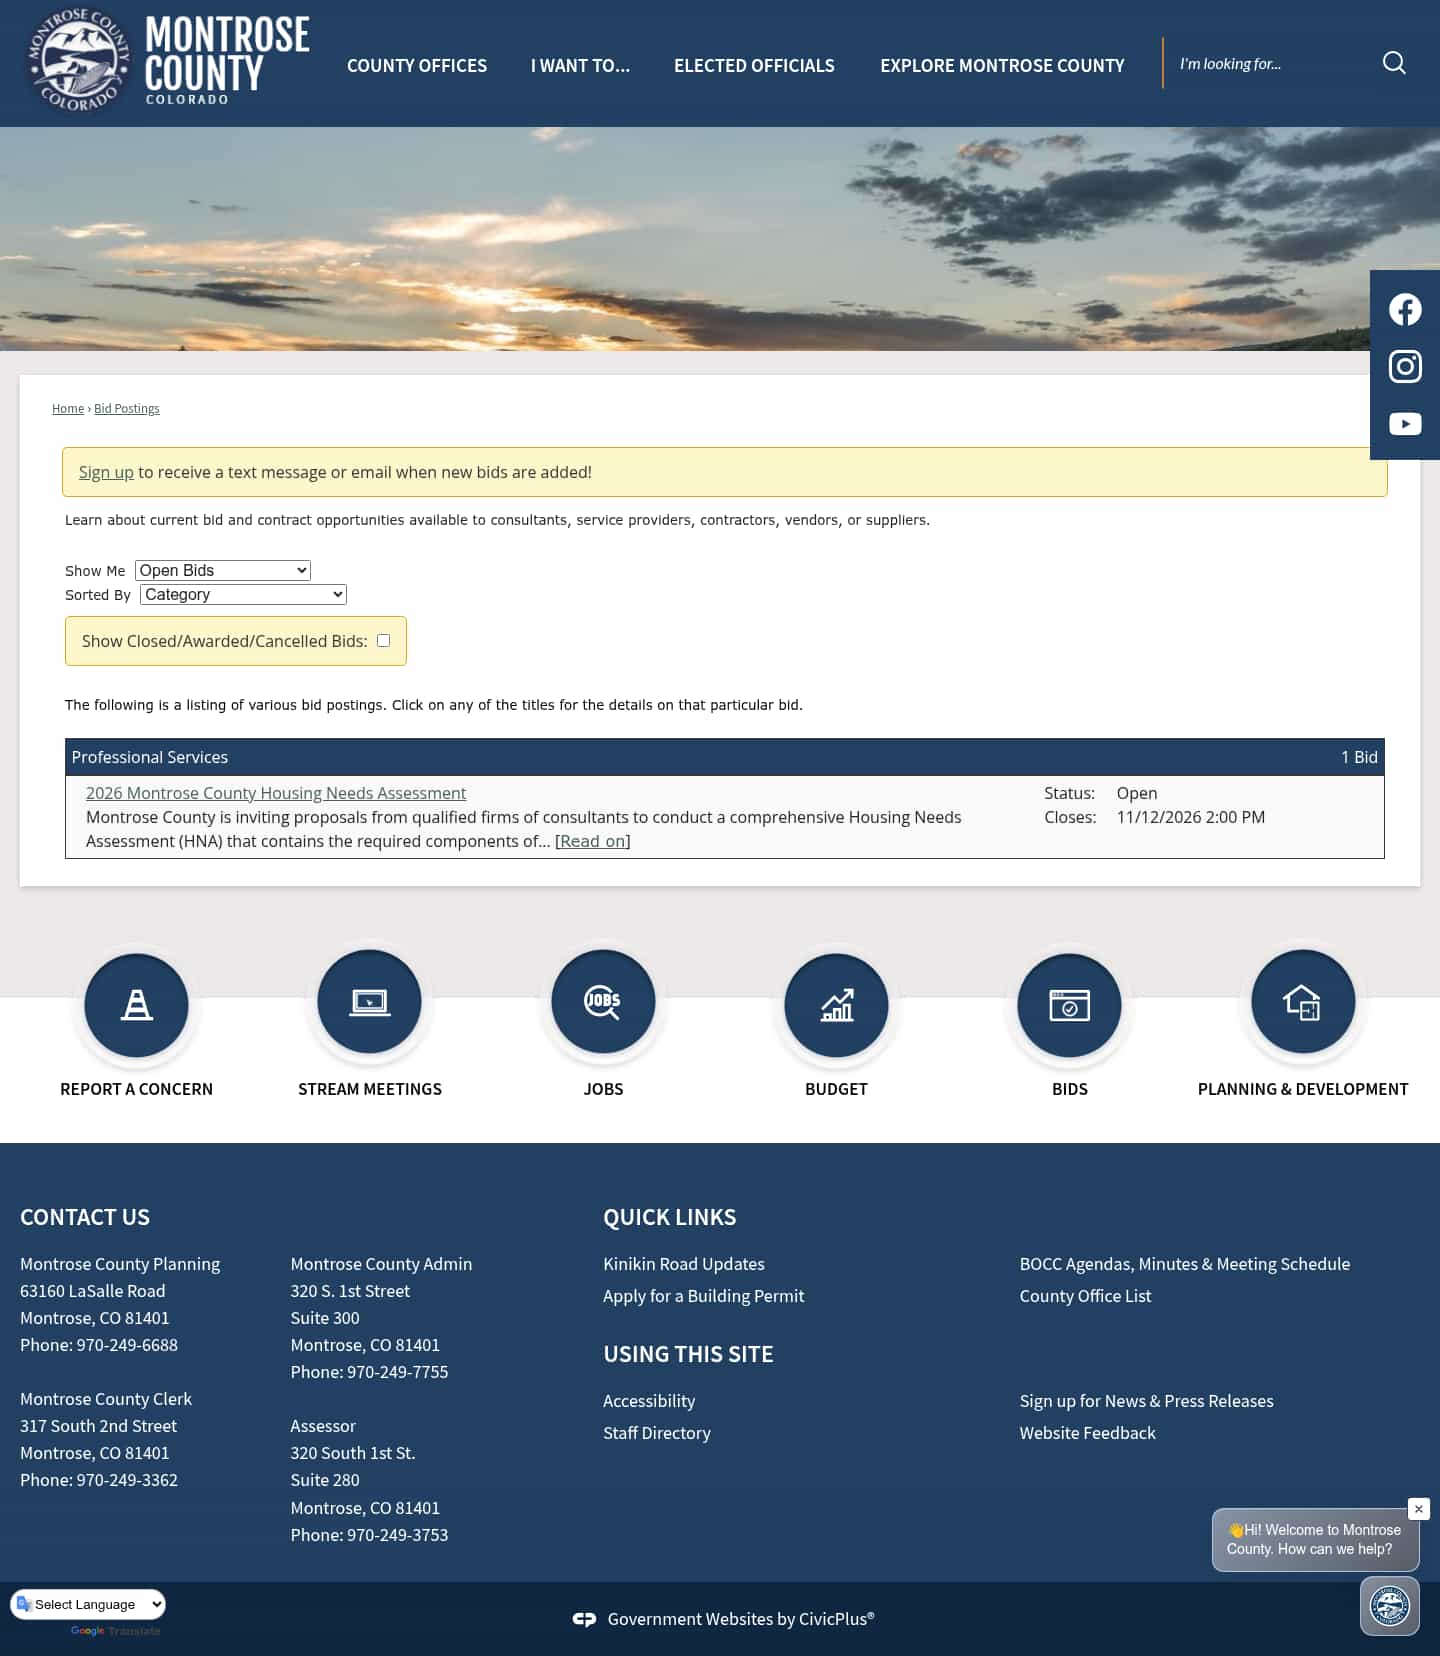Go to Home breadcrumb link

68,408
